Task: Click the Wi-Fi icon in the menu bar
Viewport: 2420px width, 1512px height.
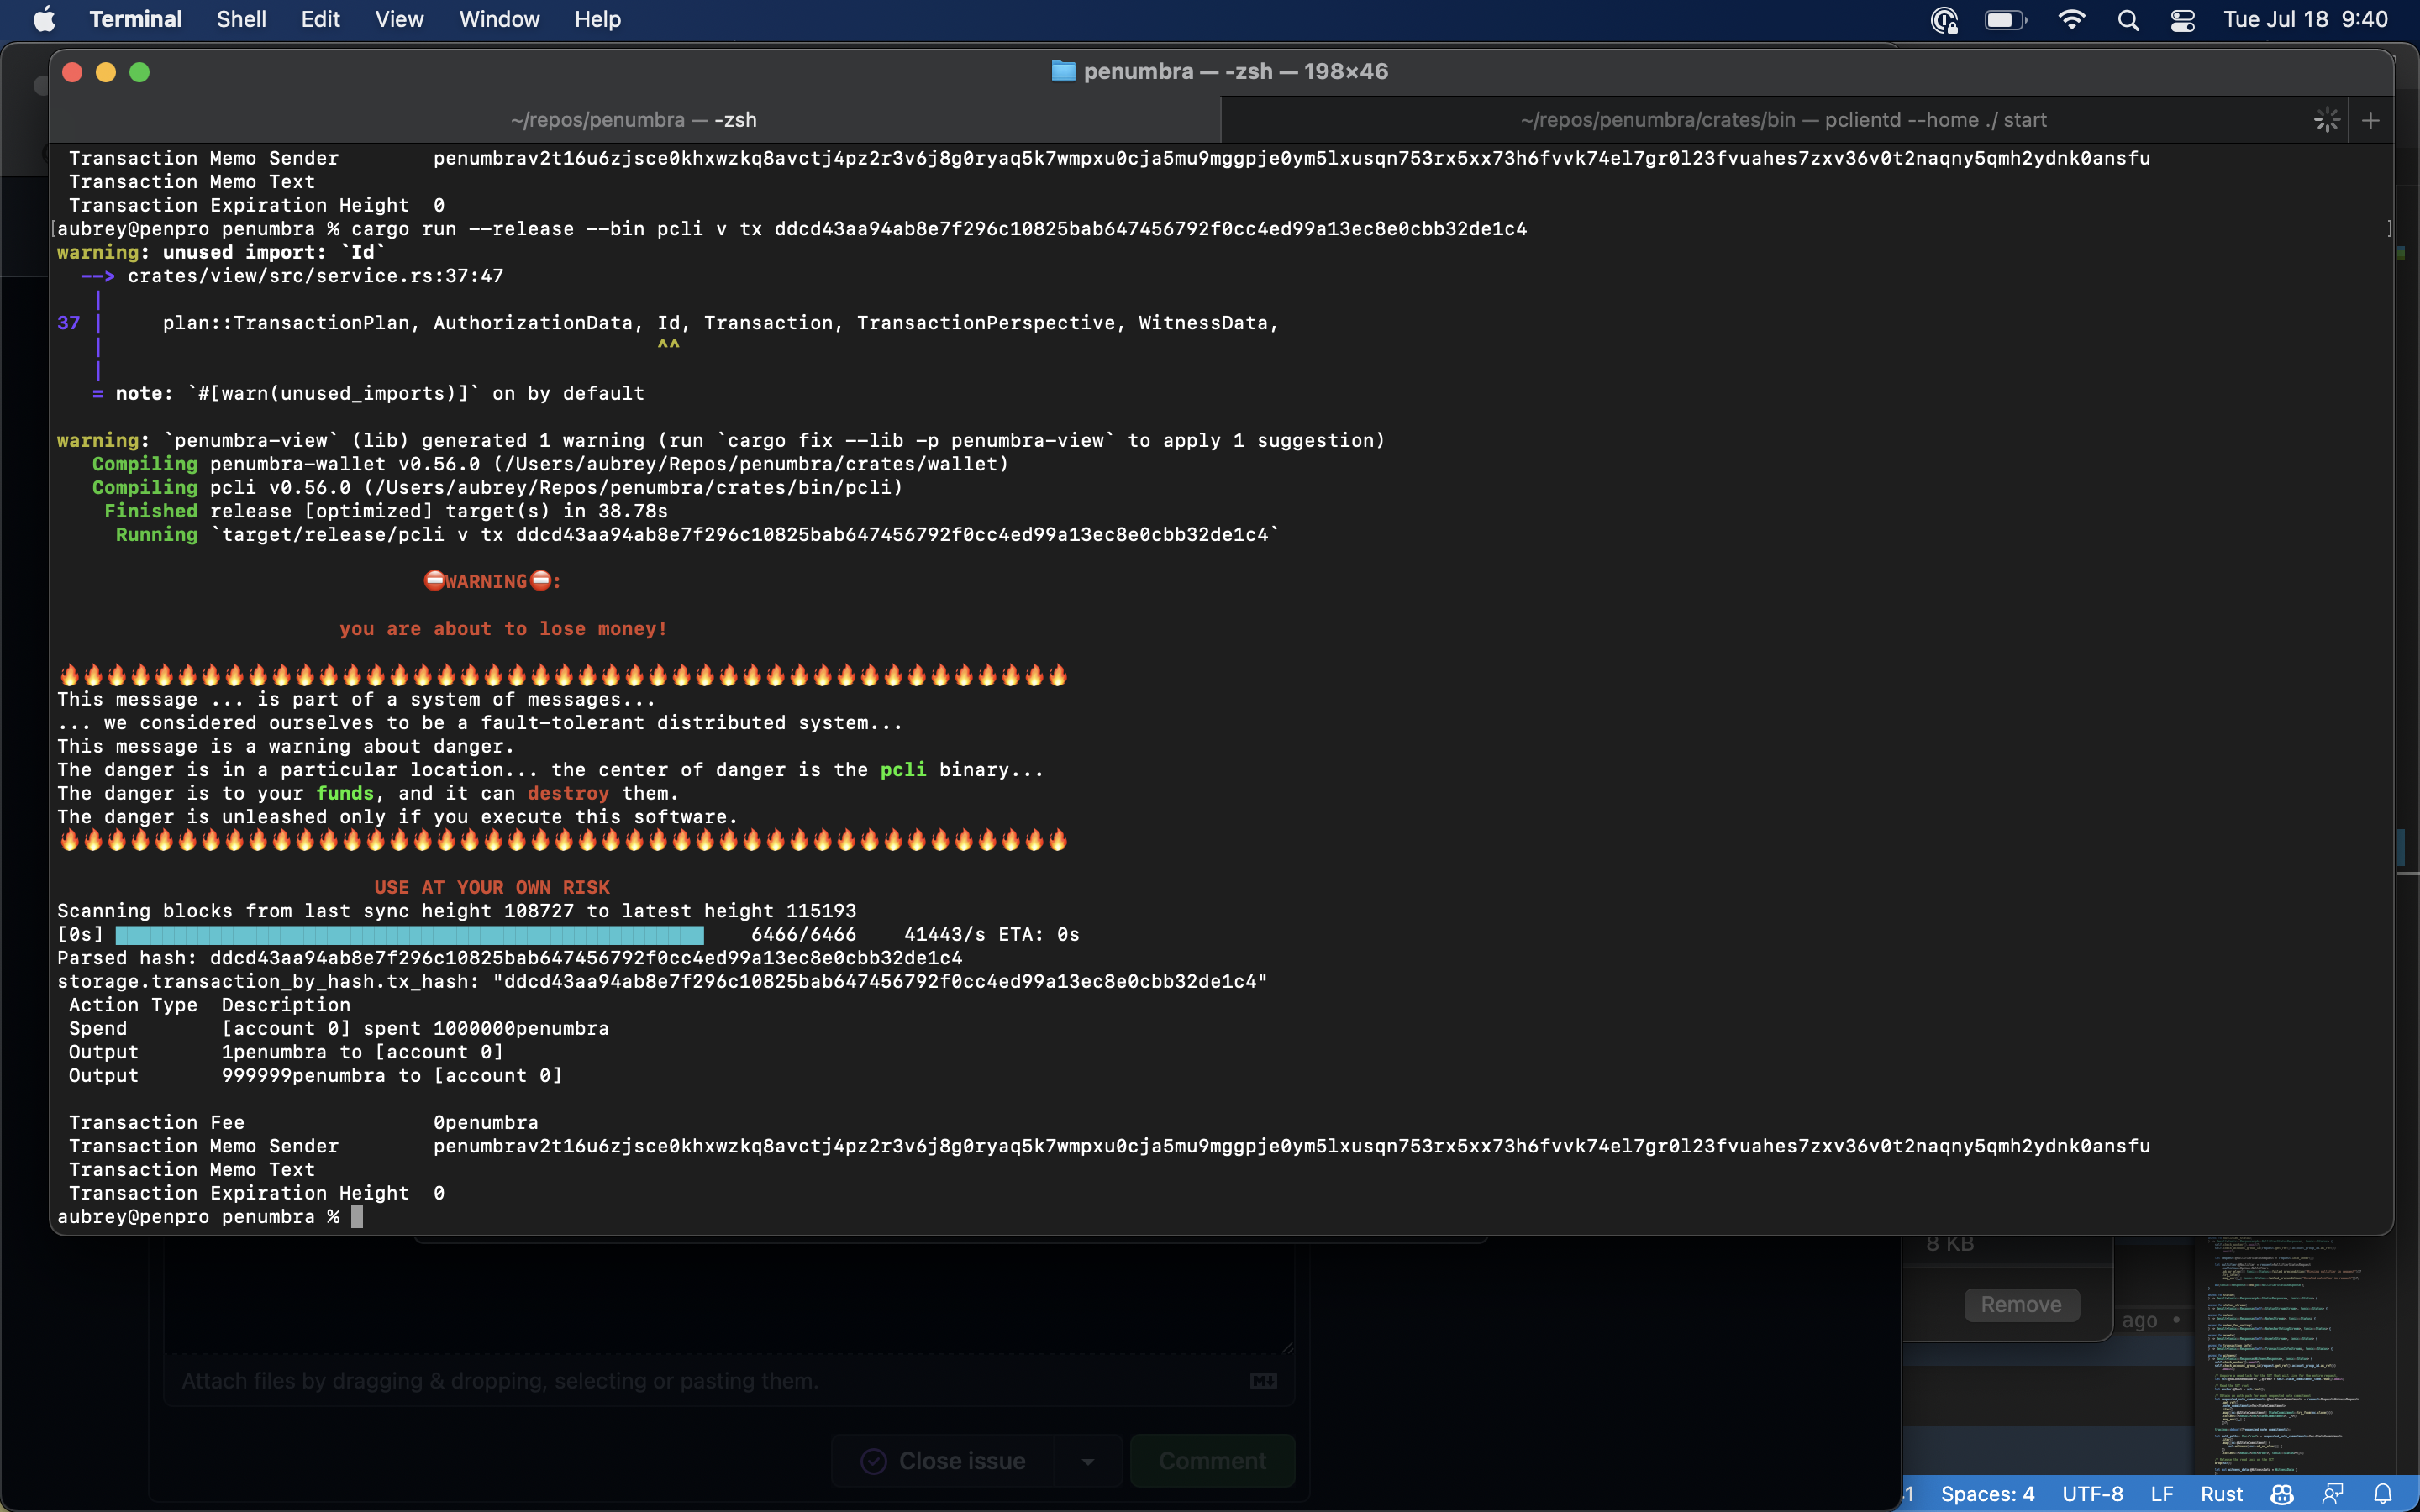Action: coord(2072,20)
